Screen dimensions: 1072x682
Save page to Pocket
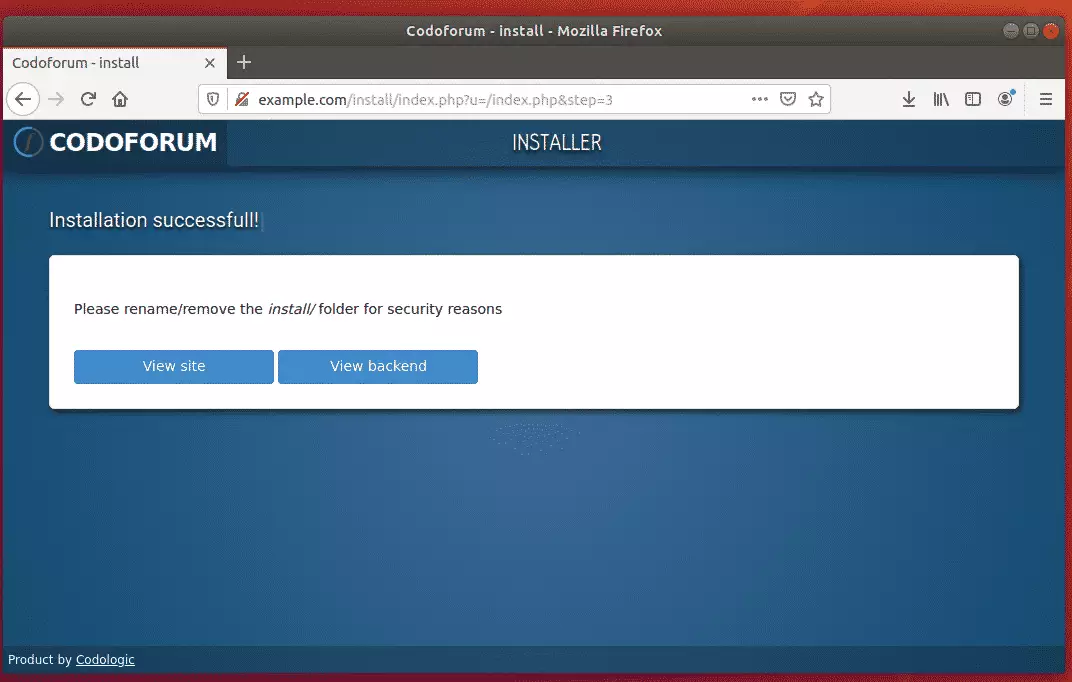(x=788, y=99)
